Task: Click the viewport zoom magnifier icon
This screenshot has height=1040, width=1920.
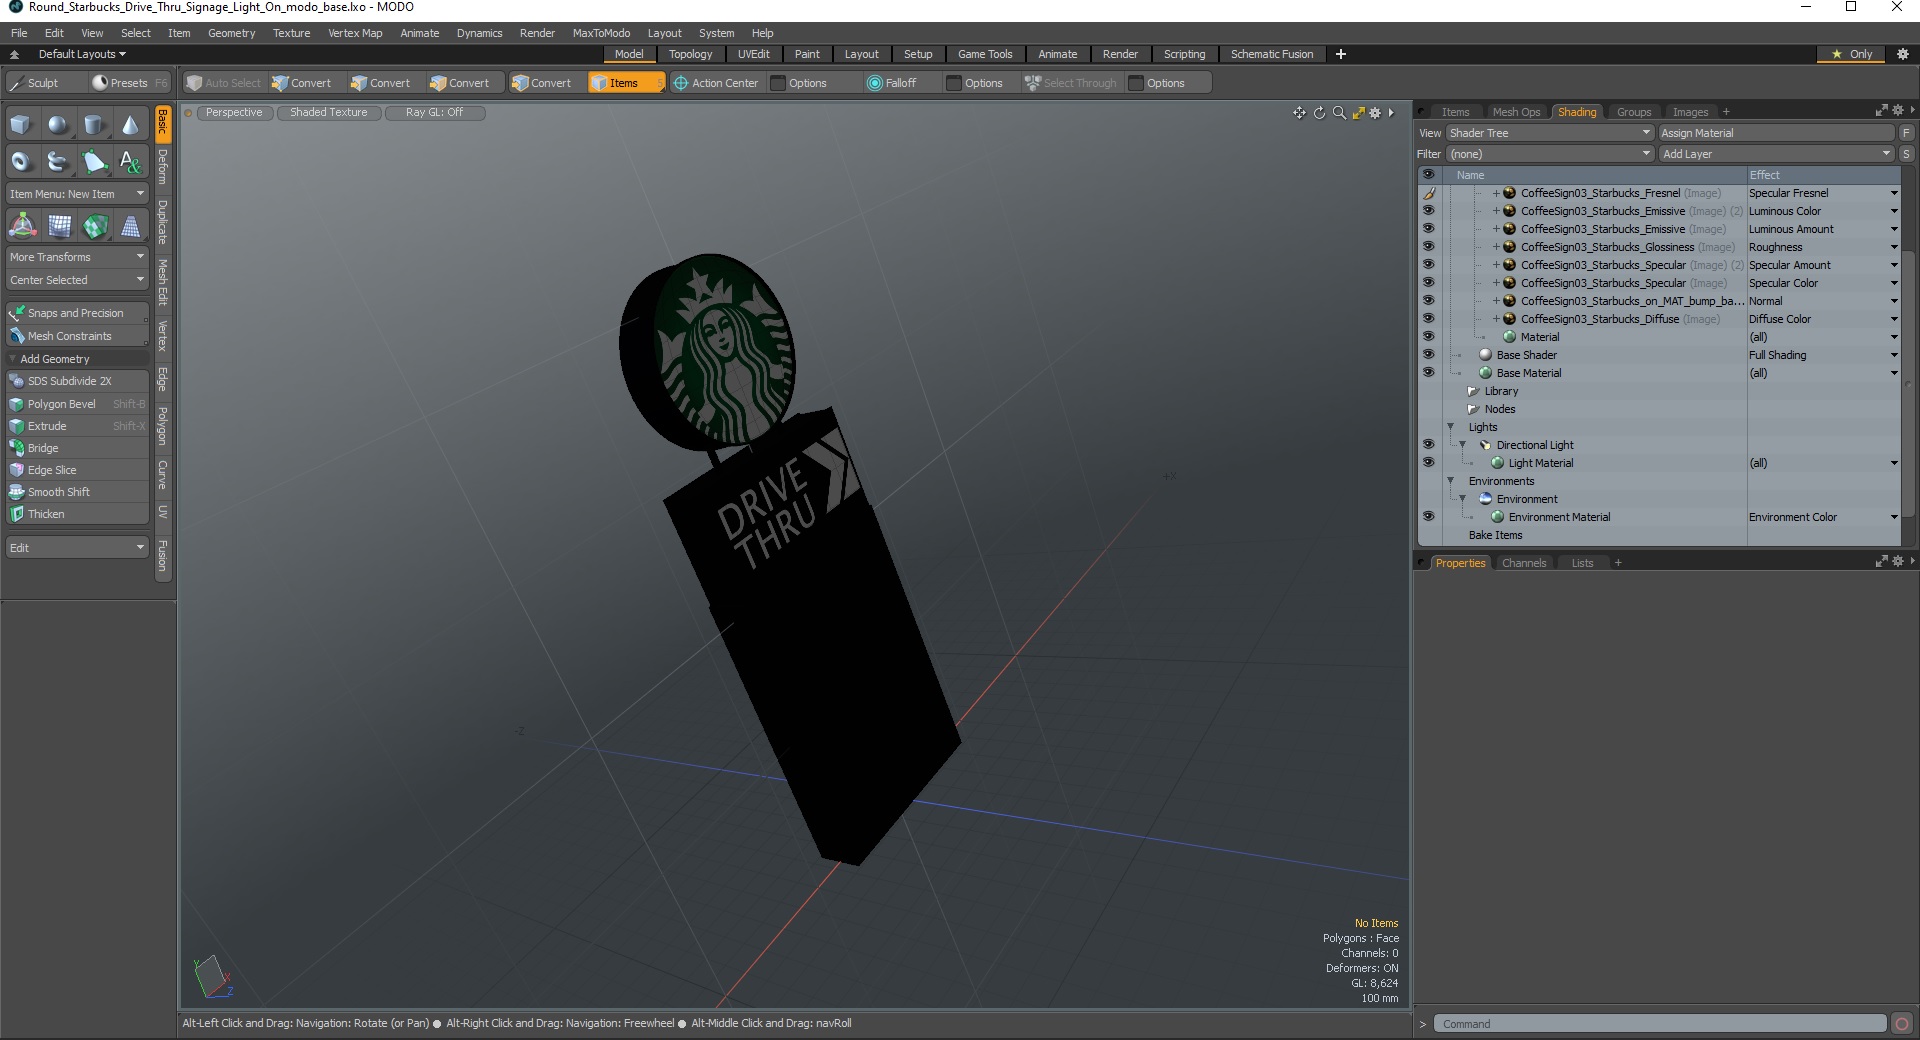Action: 1339,113
